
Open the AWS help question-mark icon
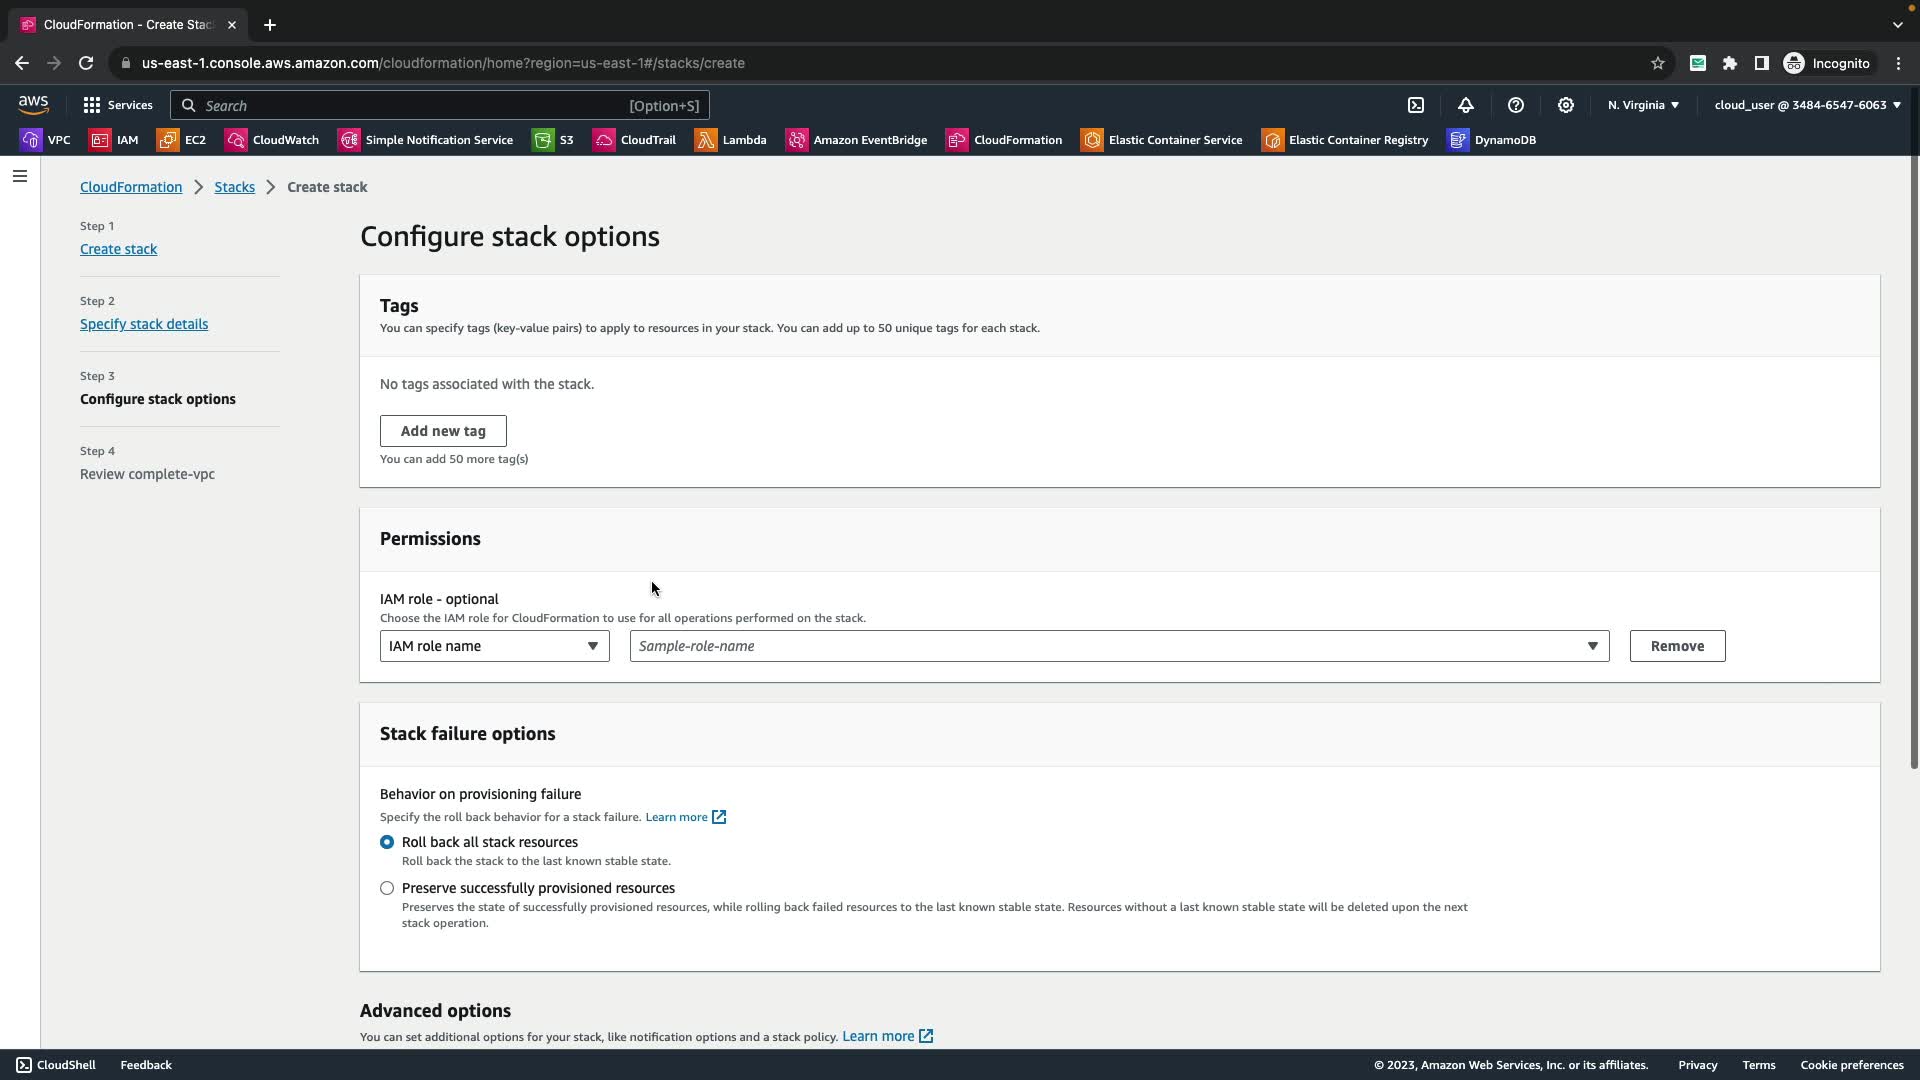[x=1516, y=105]
